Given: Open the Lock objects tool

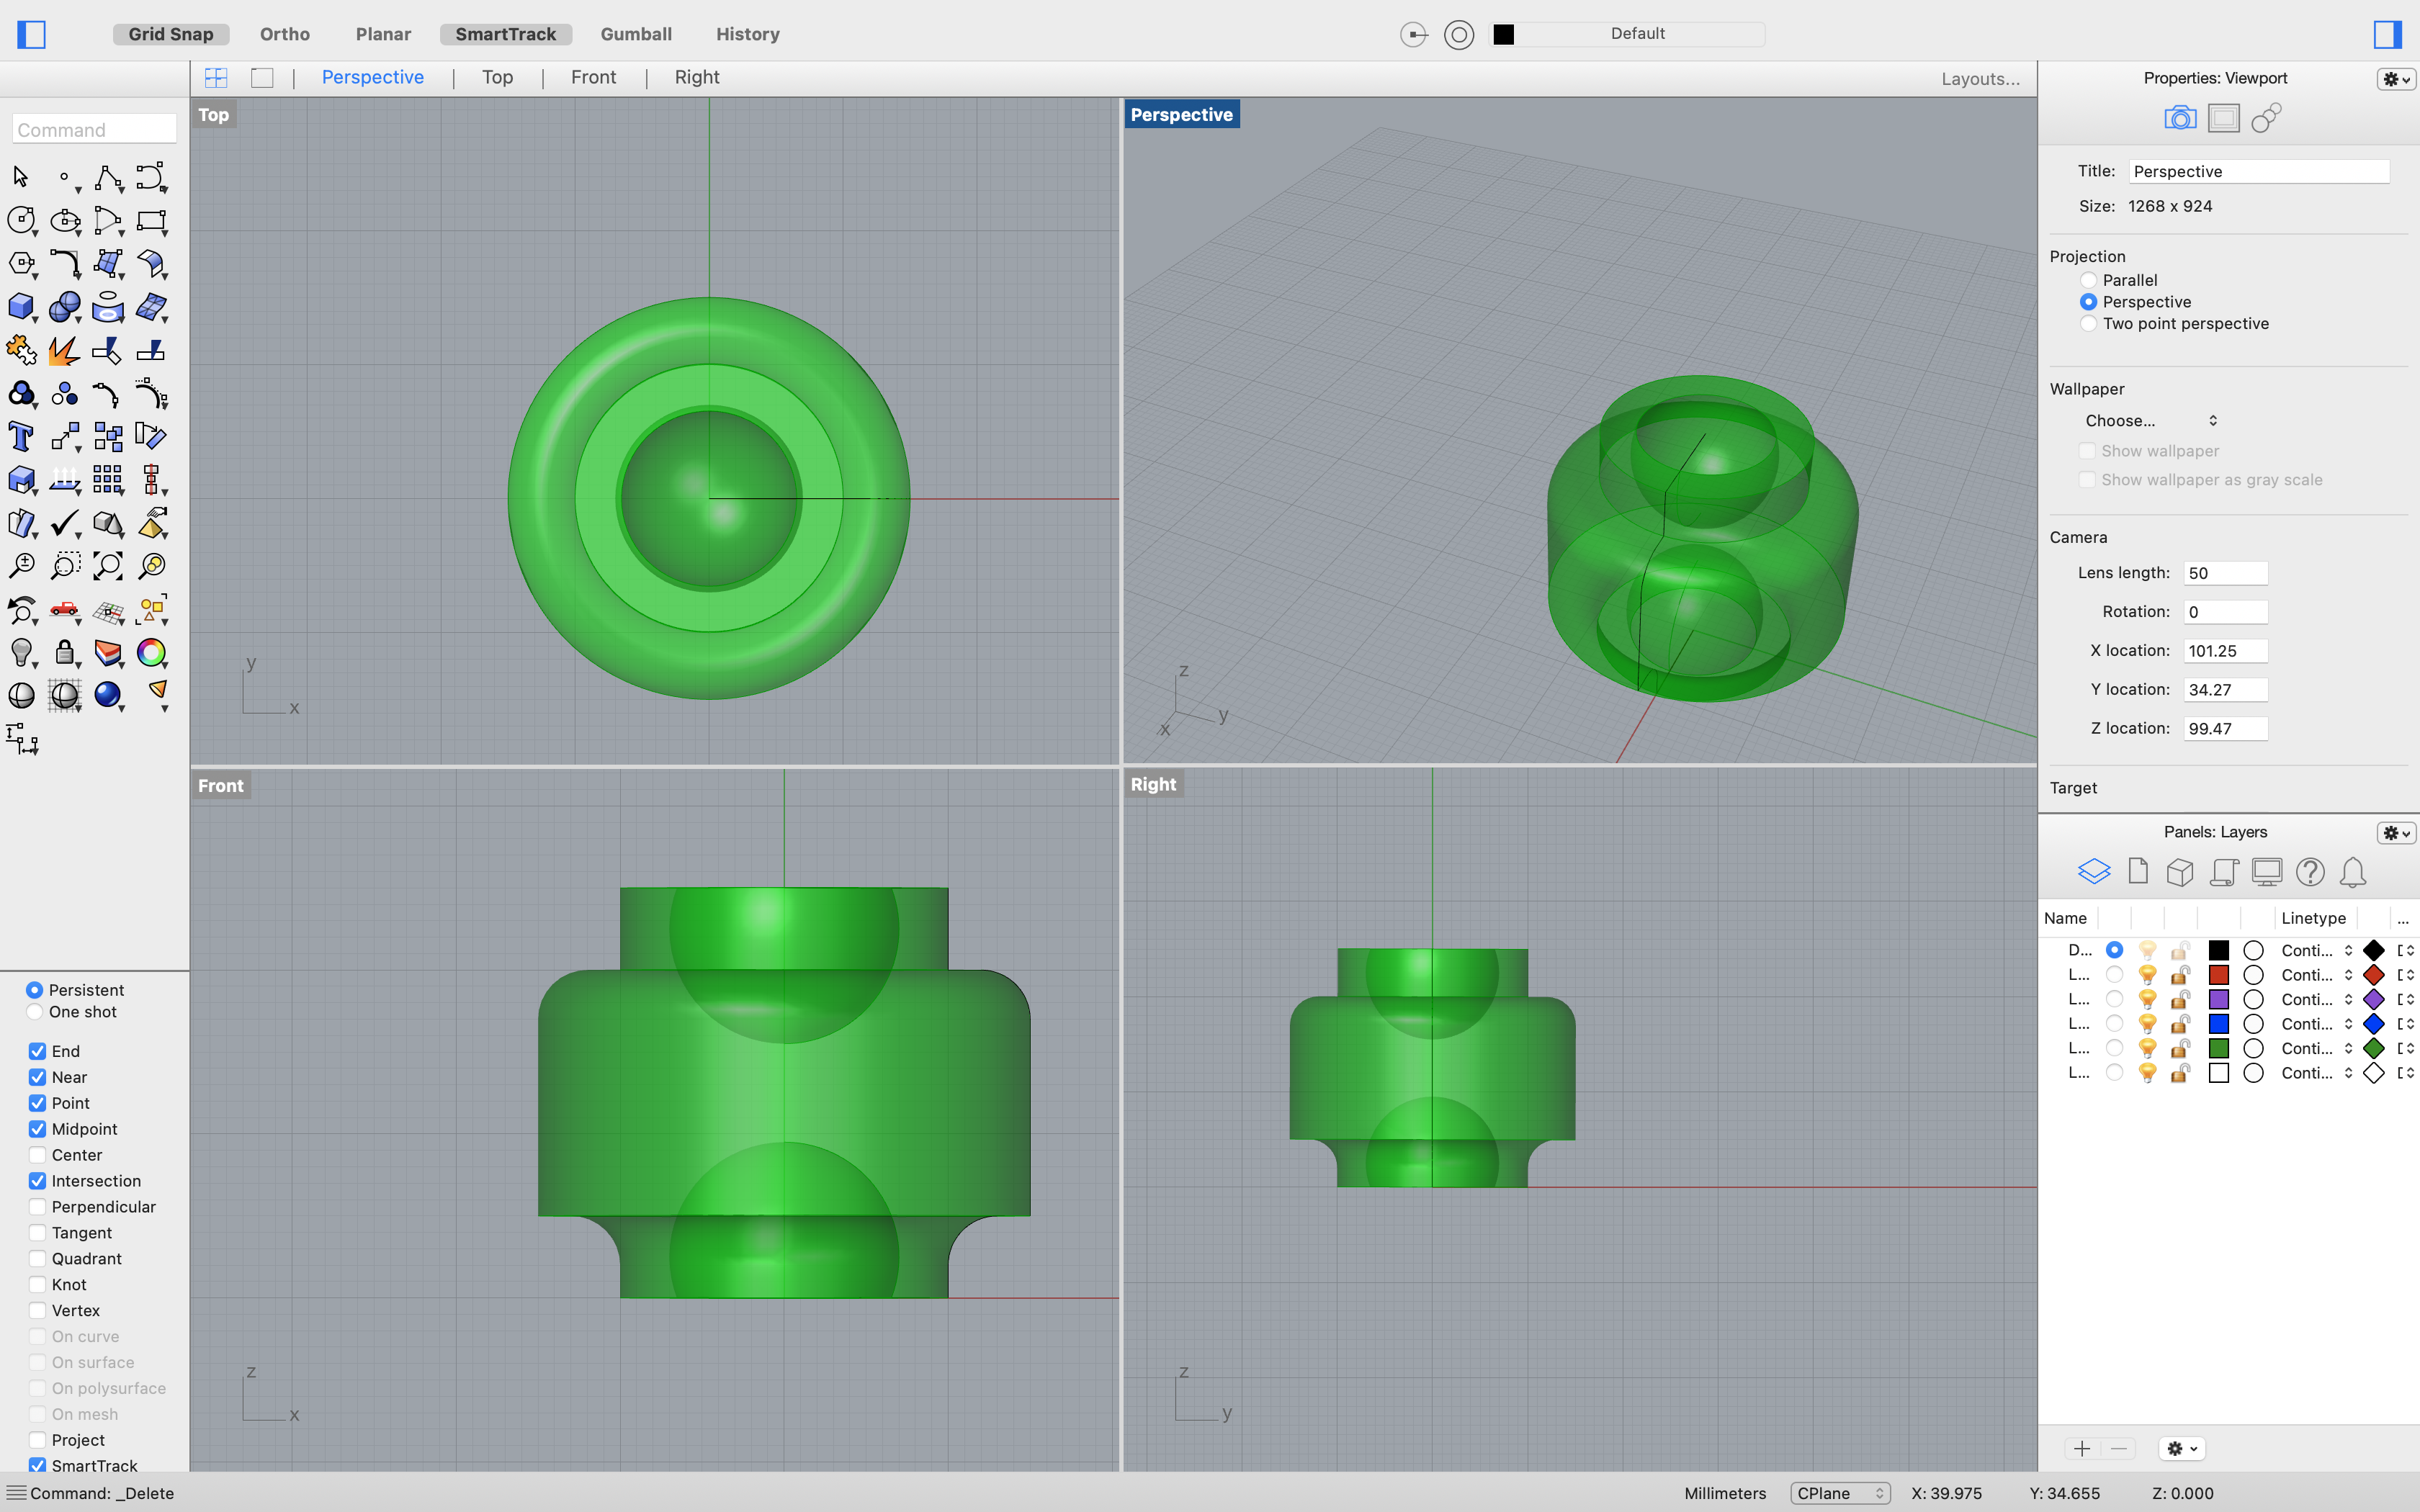Looking at the screenshot, I should pyautogui.click(x=64, y=653).
